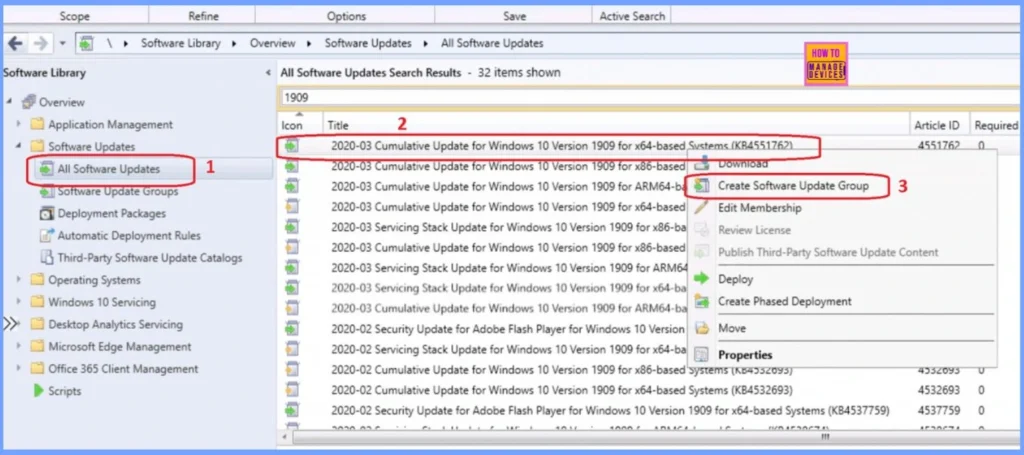Viewport: 1024px width, 455px height.
Task: Open the Scripts node
Action: [x=65, y=391]
